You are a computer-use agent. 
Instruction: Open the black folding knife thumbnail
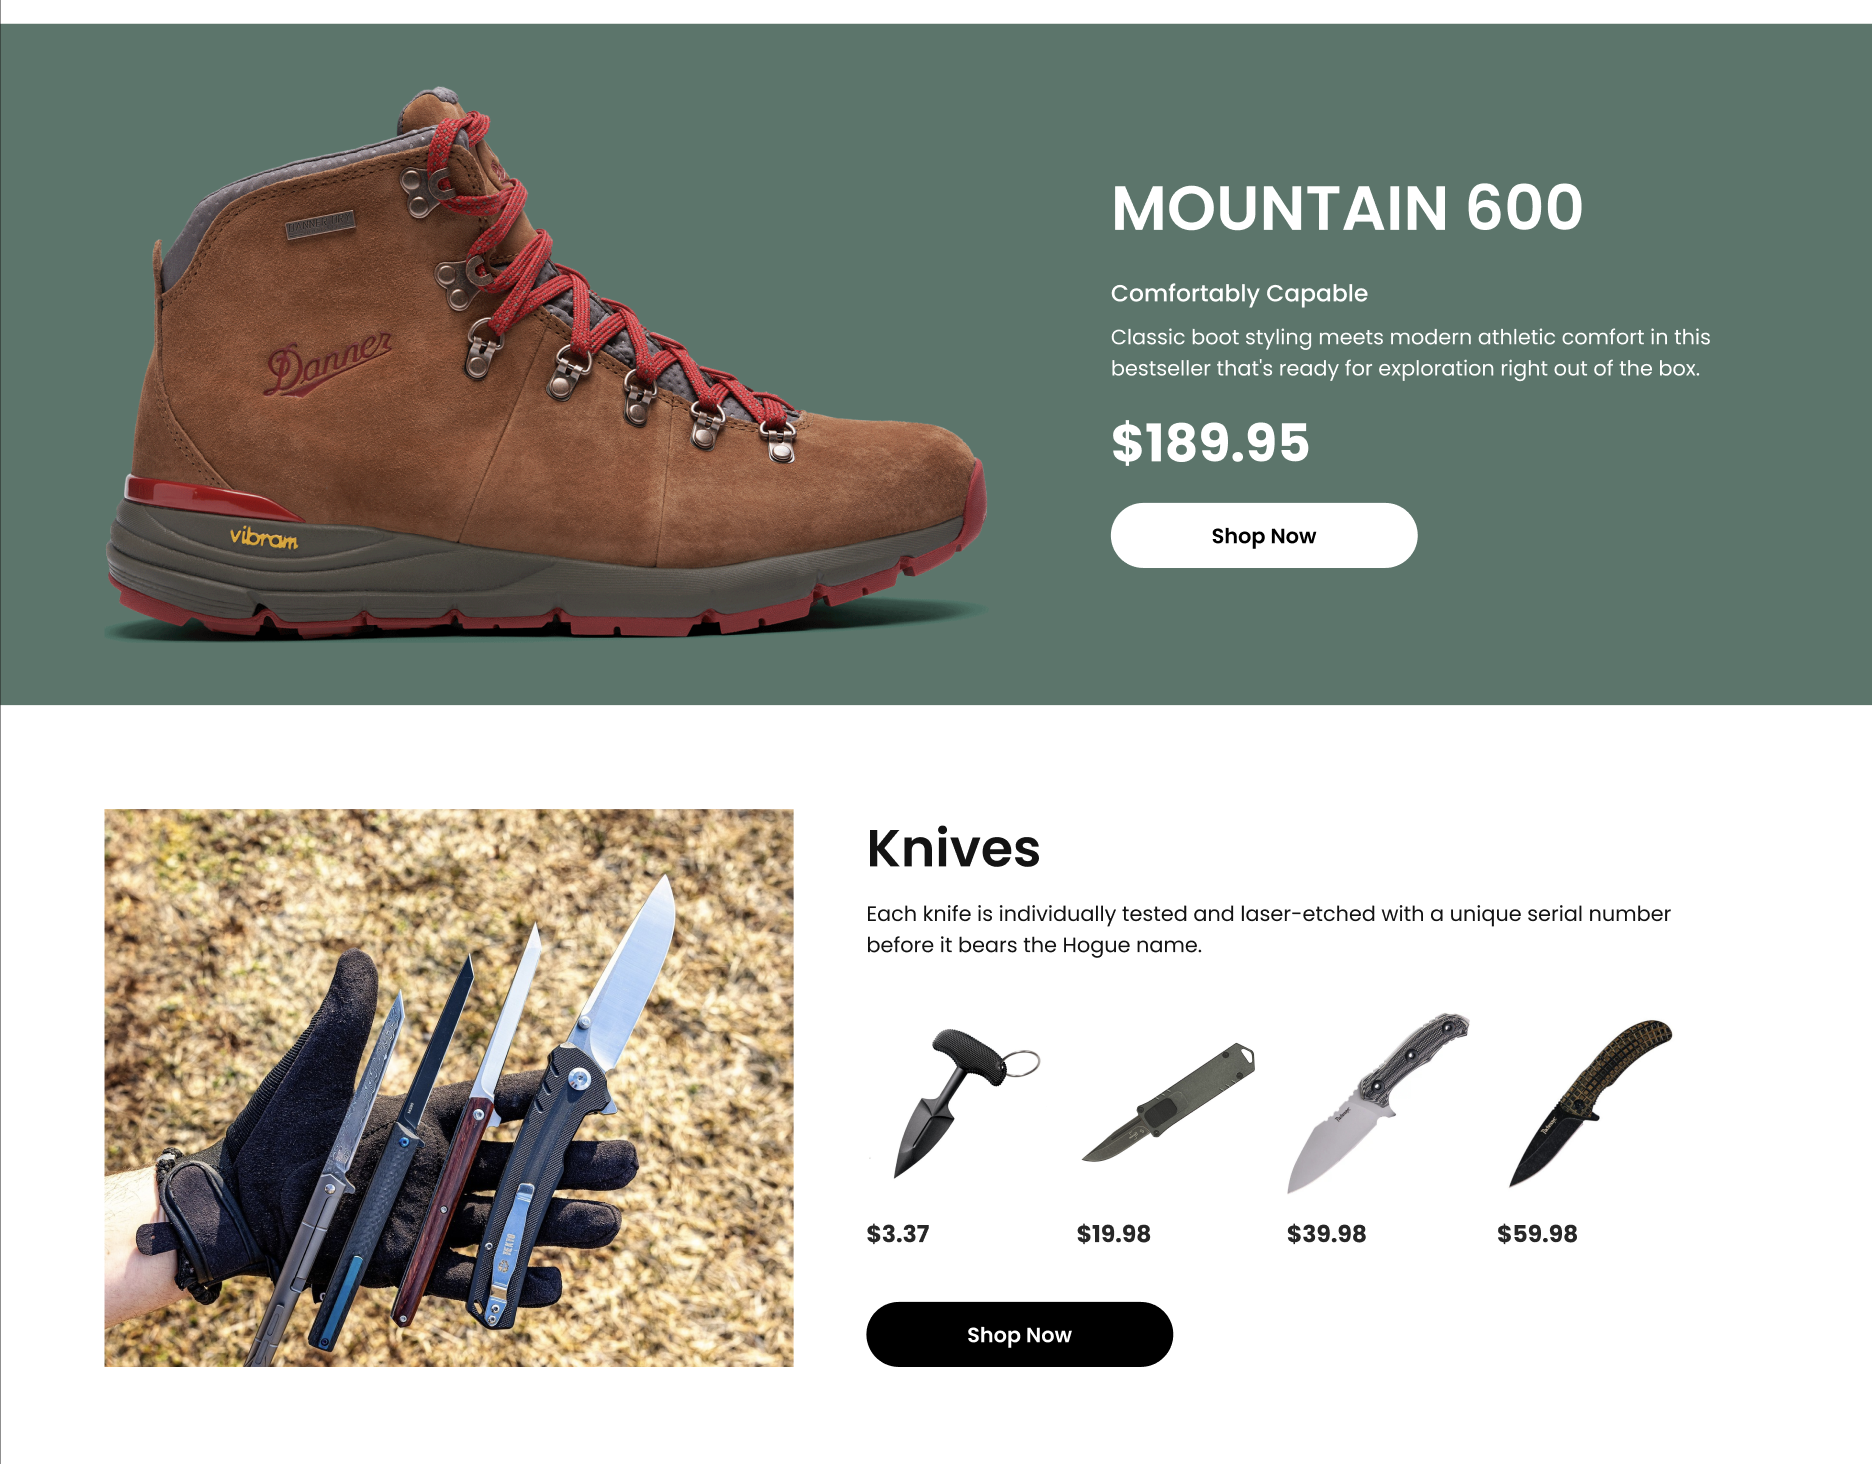click(x=1590, y=1103)
